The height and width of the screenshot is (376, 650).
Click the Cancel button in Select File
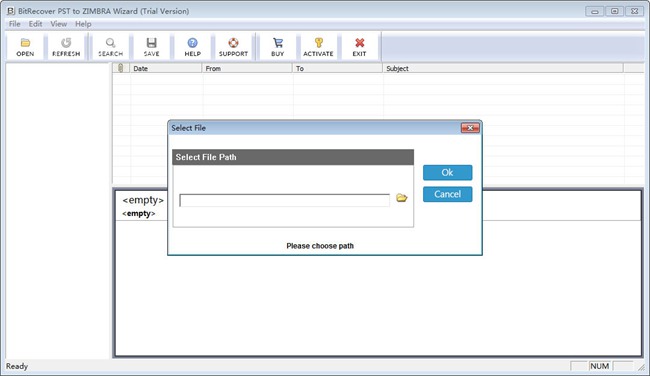click(447, 194)
